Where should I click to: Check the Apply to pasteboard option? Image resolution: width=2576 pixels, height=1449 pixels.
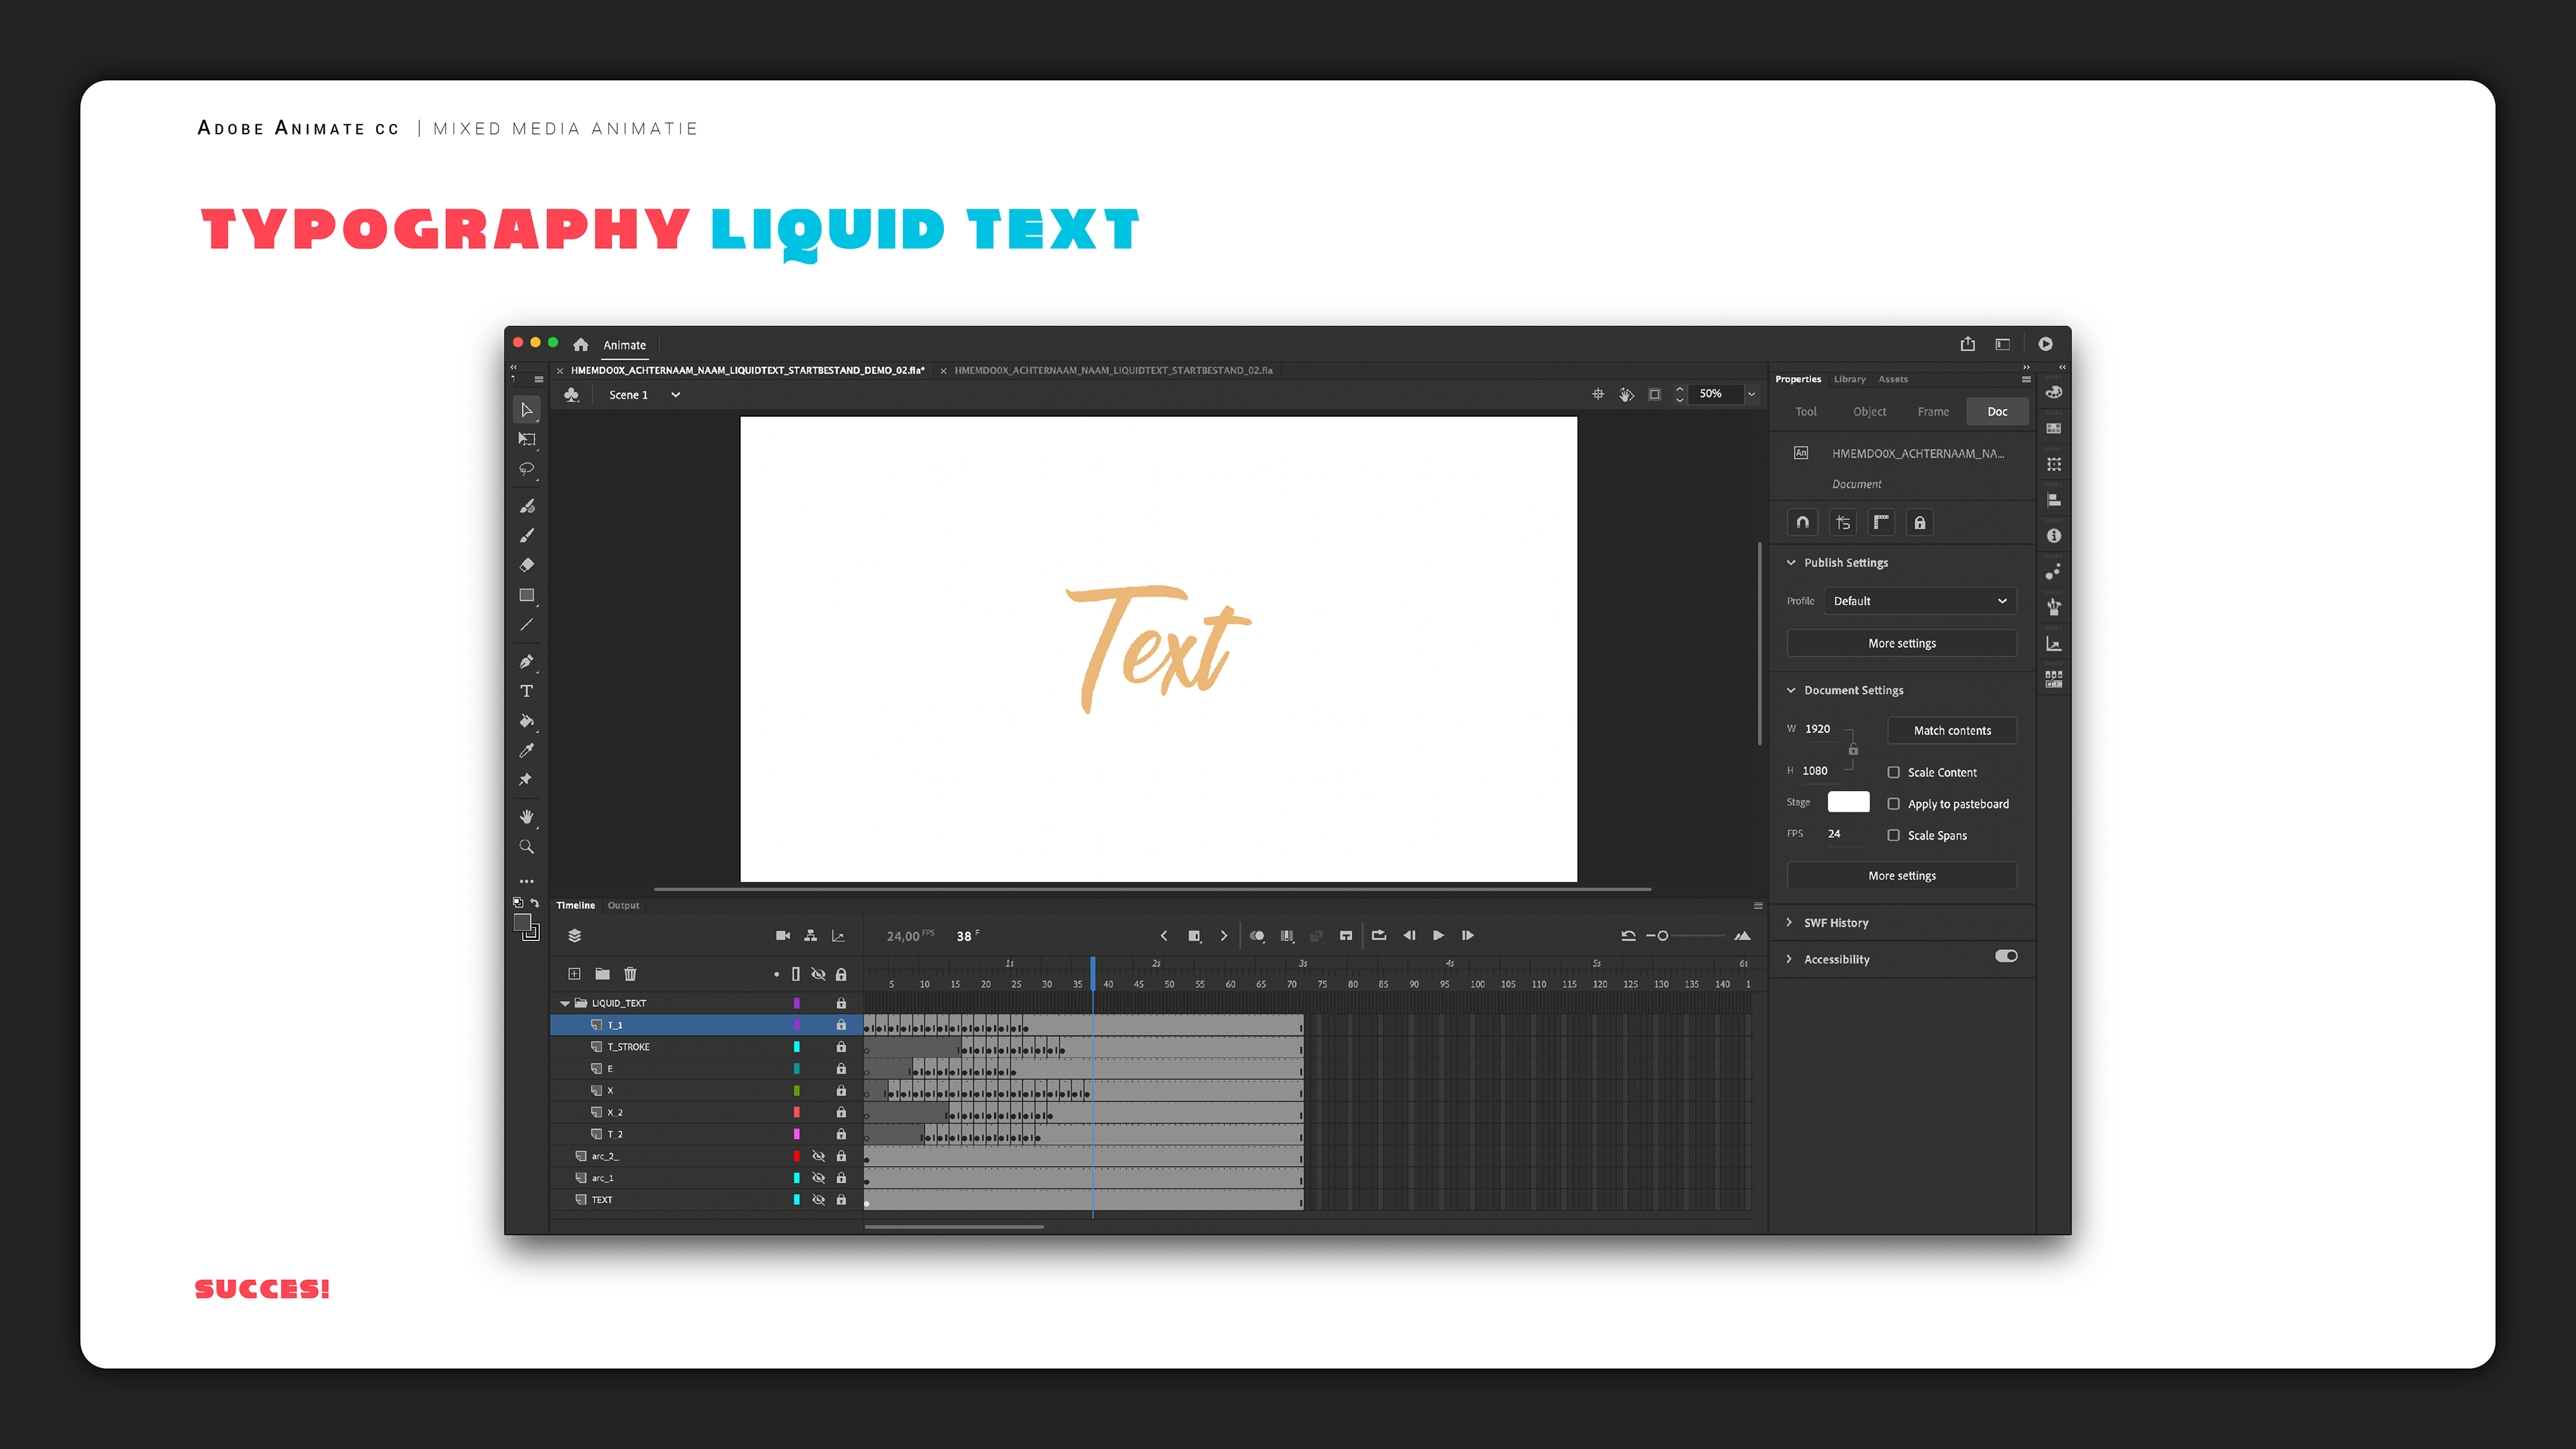1893,804
